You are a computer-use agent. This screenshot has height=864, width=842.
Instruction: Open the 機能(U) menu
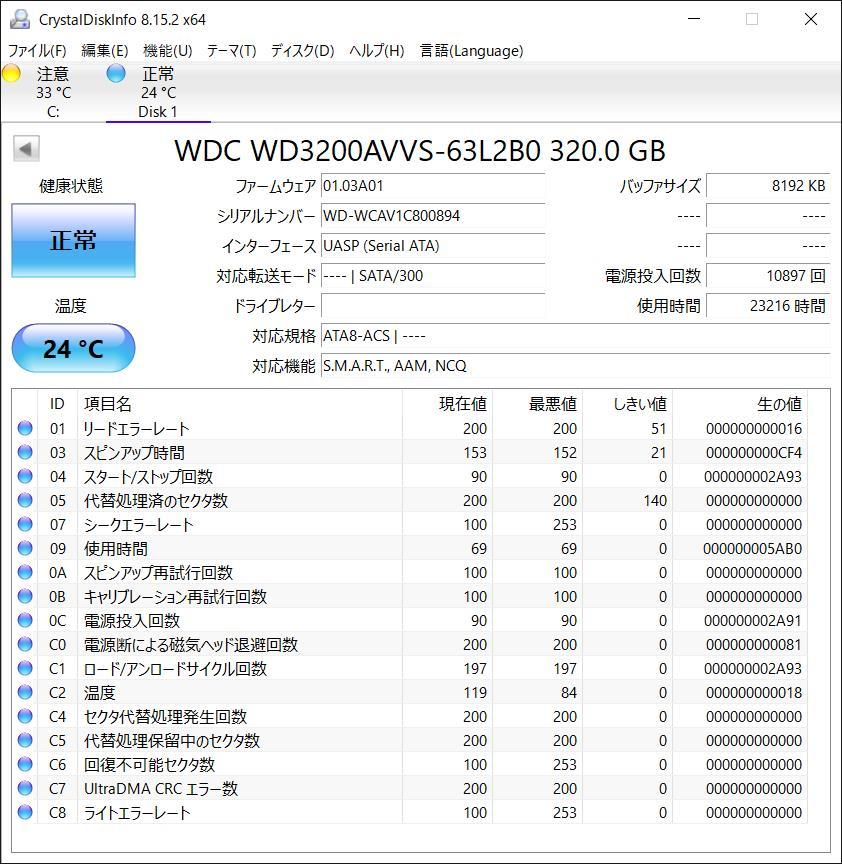click(168, 51)
